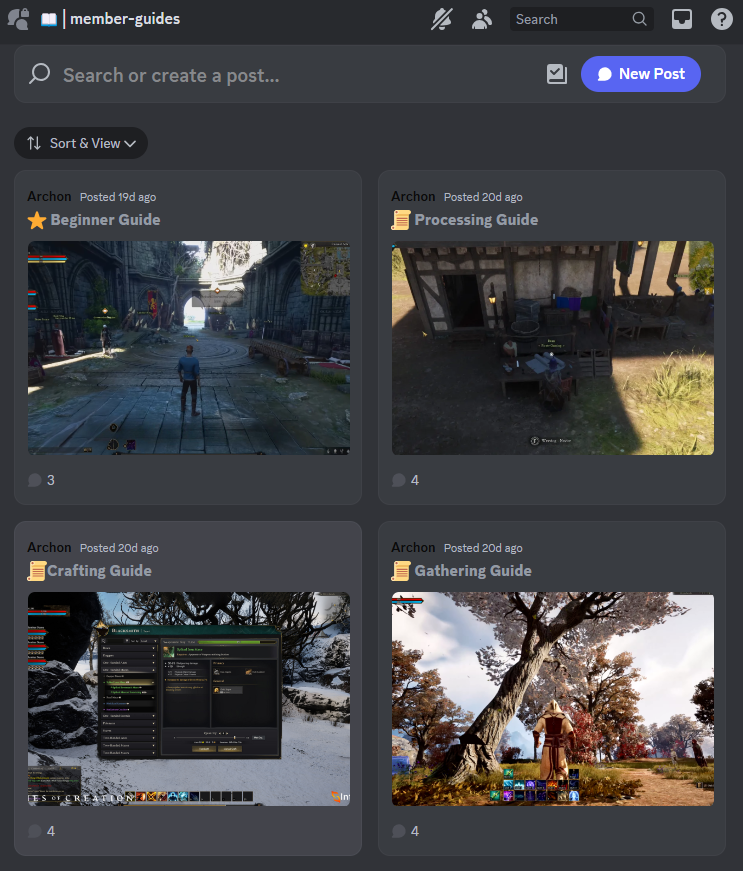Click the magnifier icon in top search box
This screenshot has width=743, height=871.
[639, 19]
